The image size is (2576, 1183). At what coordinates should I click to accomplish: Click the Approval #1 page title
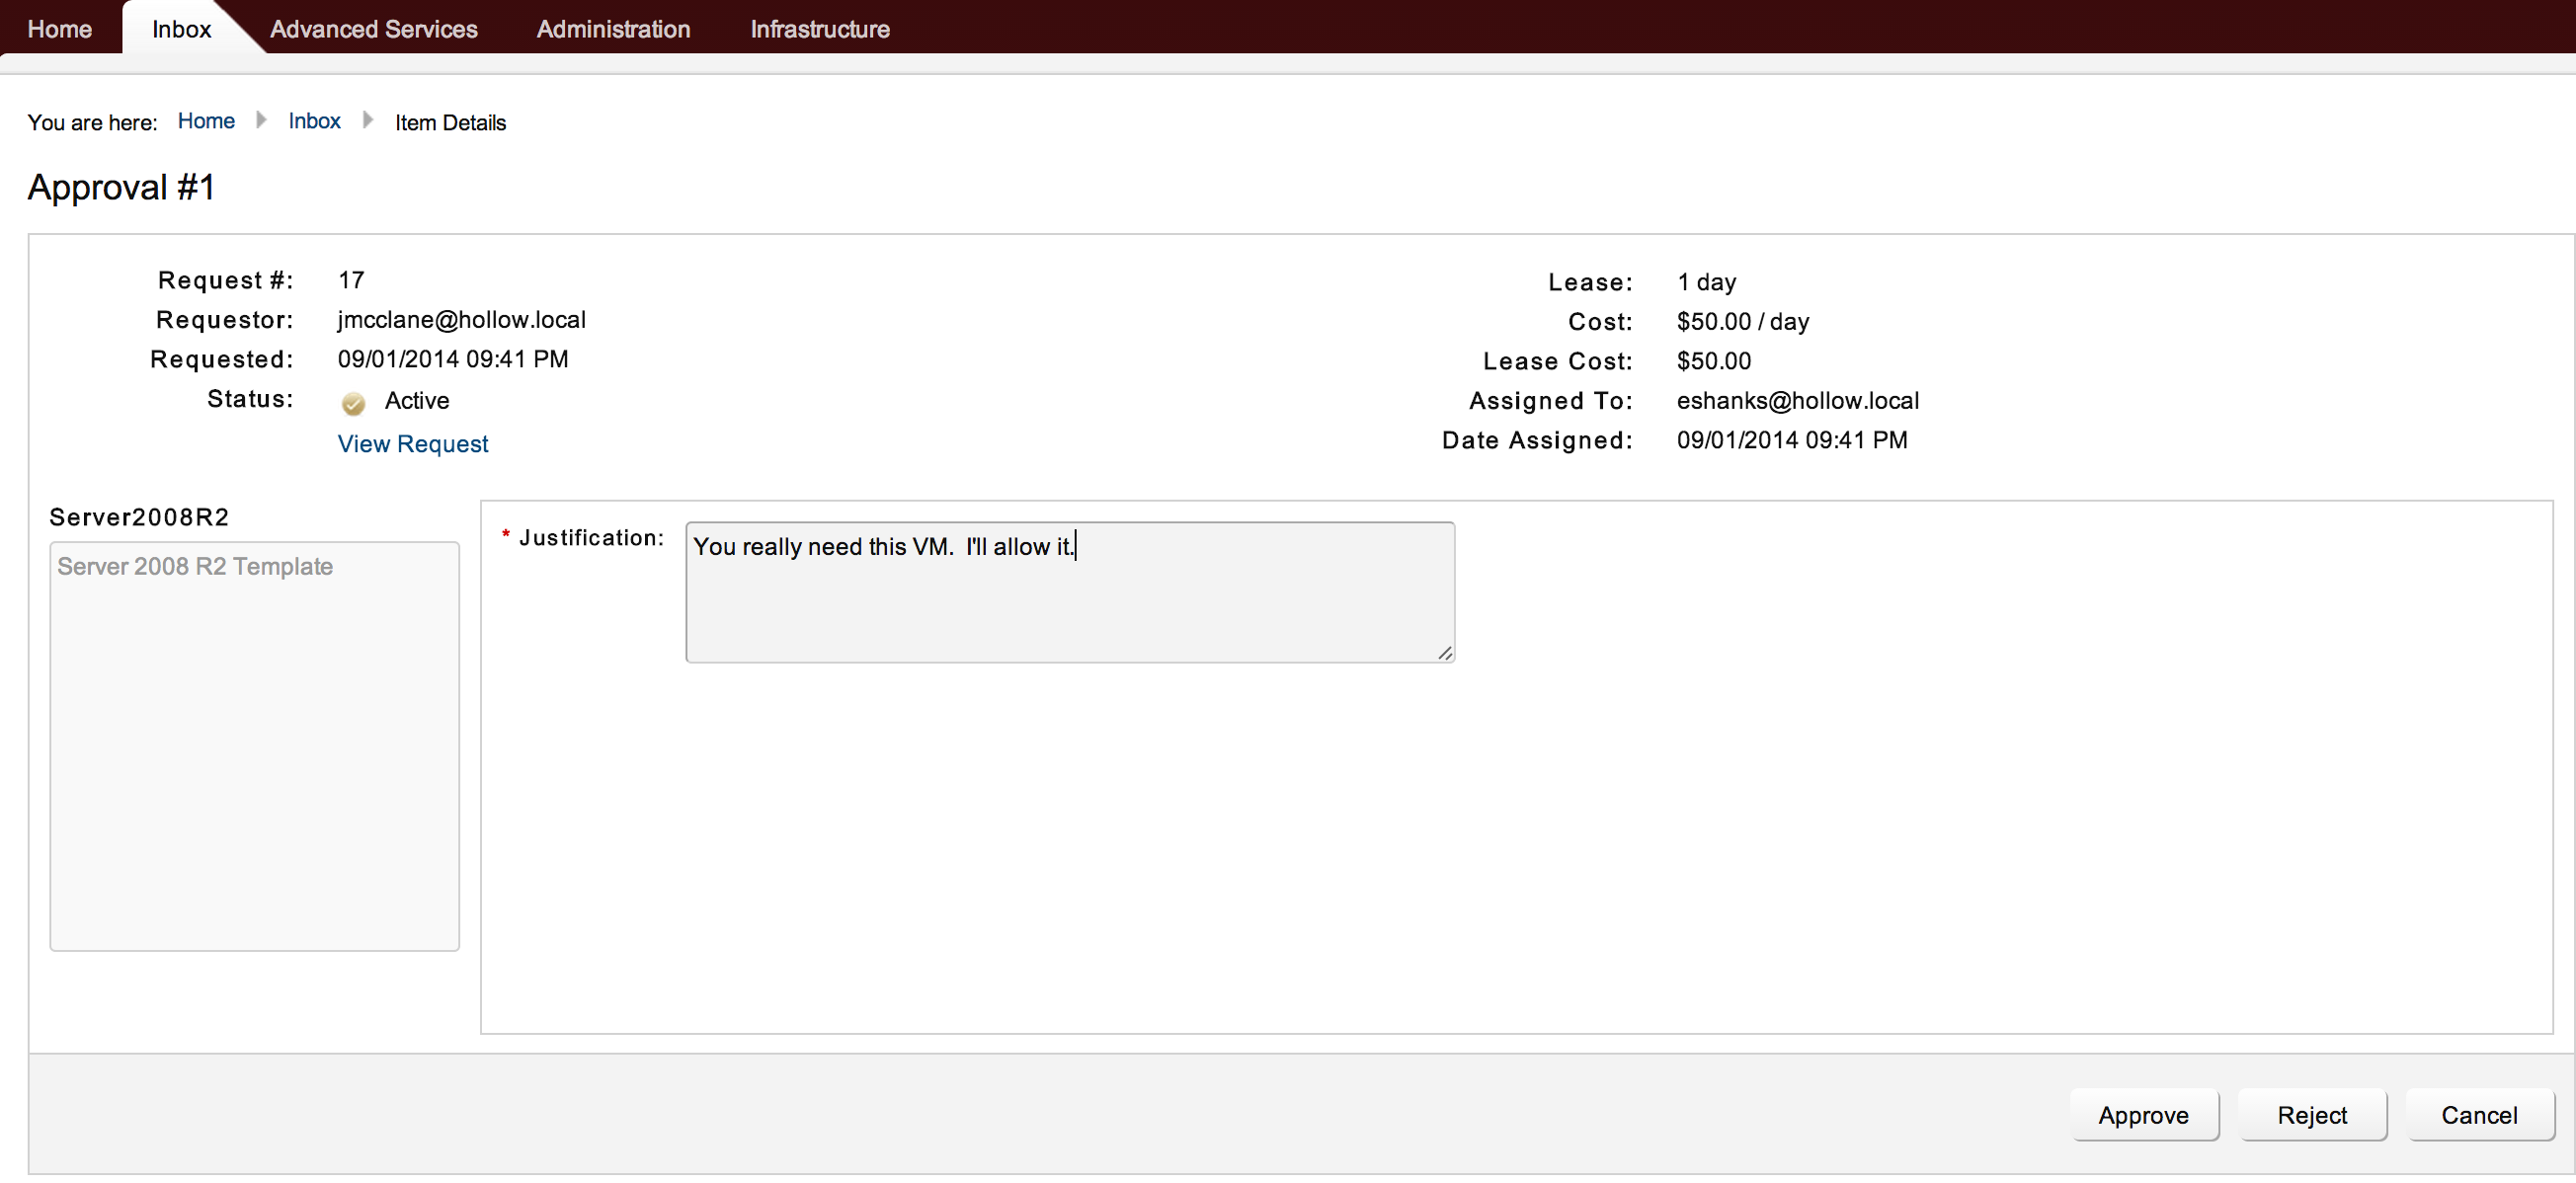(121, 187)
